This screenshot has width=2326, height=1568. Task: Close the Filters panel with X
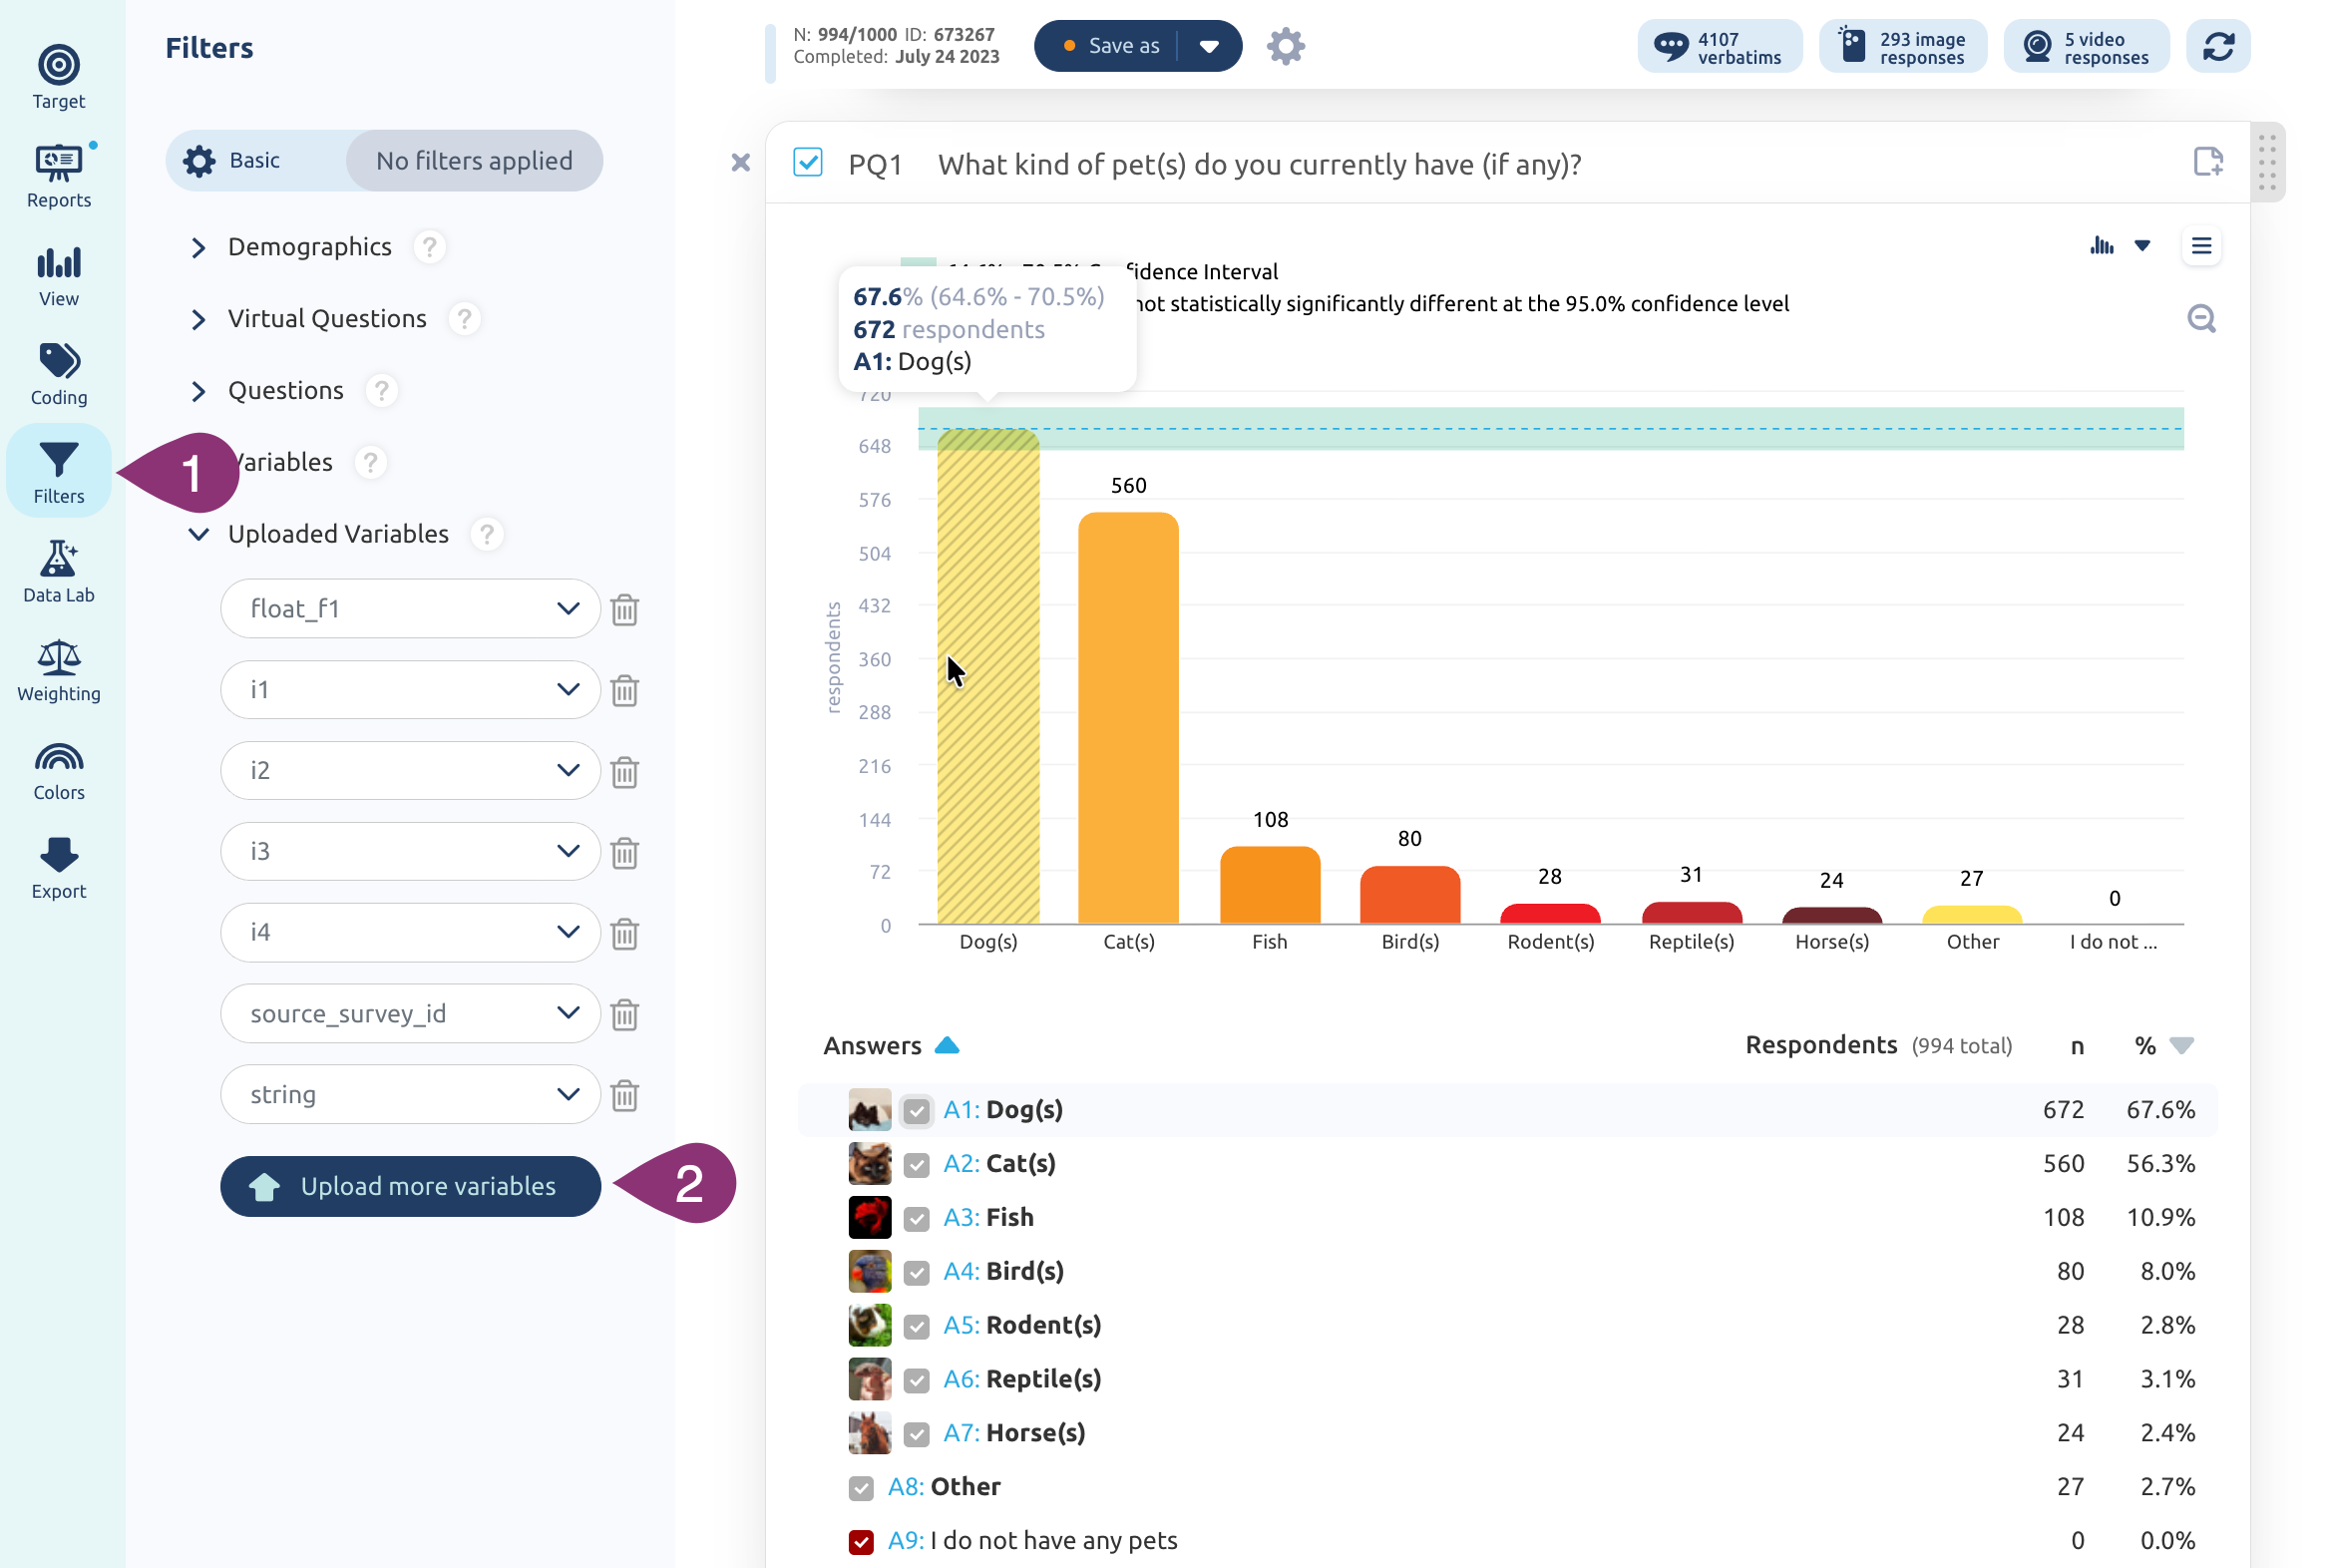pyautogui.click(x=740, y=162)
